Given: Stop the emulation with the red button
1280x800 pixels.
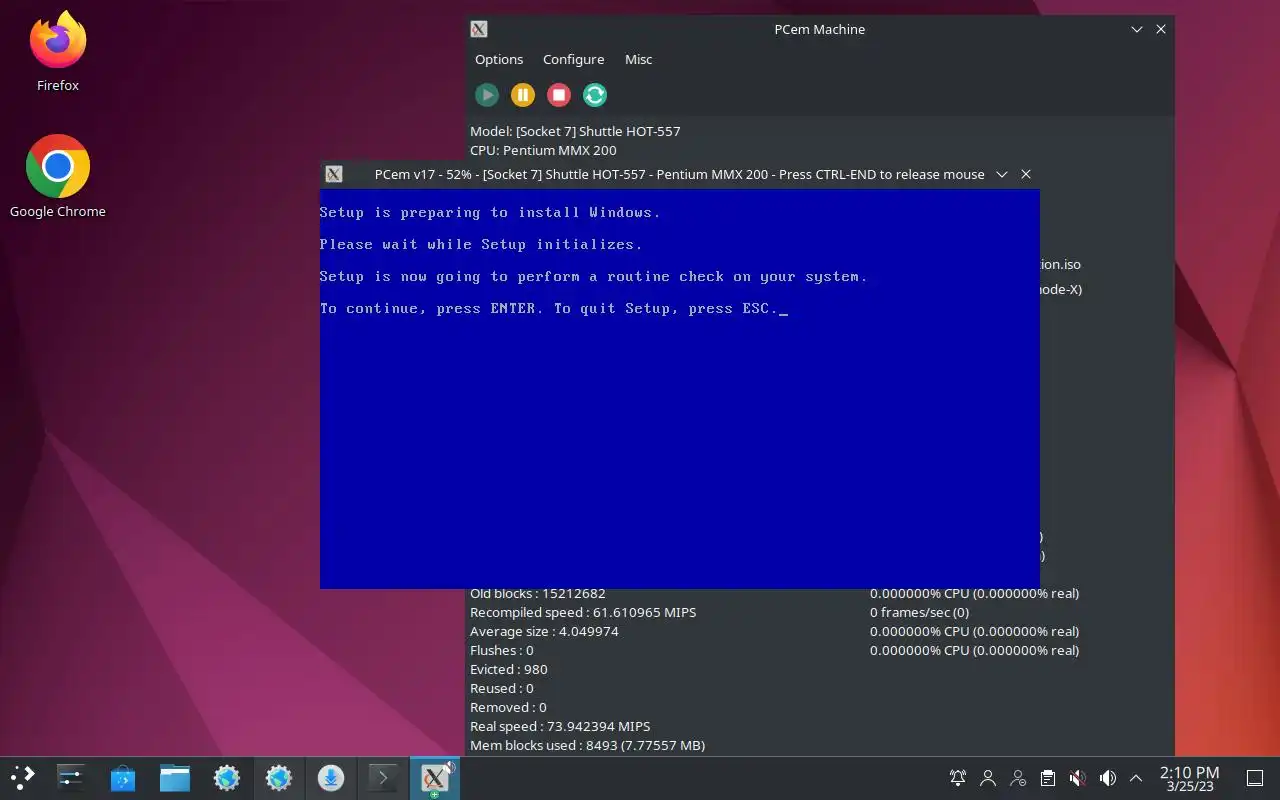Looking at the screenshot, I should (x=559, y=95).
